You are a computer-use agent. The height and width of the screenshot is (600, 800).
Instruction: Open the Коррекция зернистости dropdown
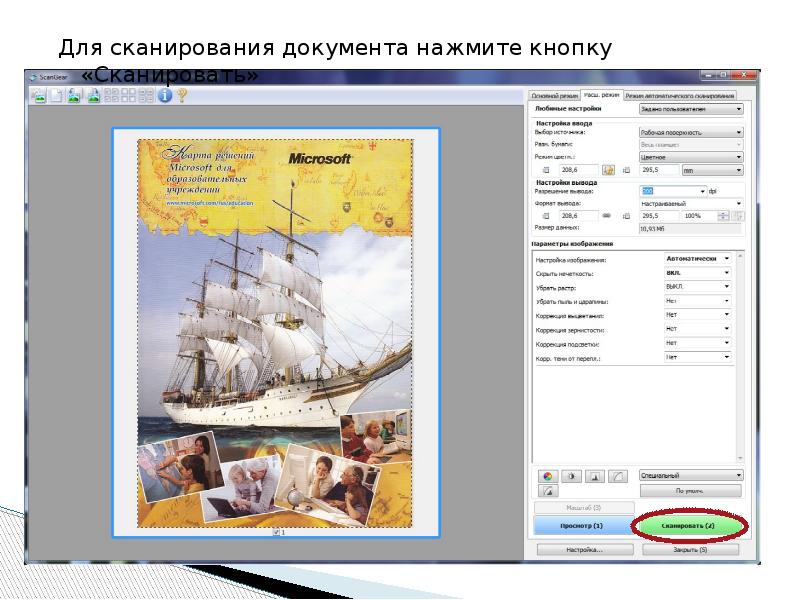pos(697,329)
